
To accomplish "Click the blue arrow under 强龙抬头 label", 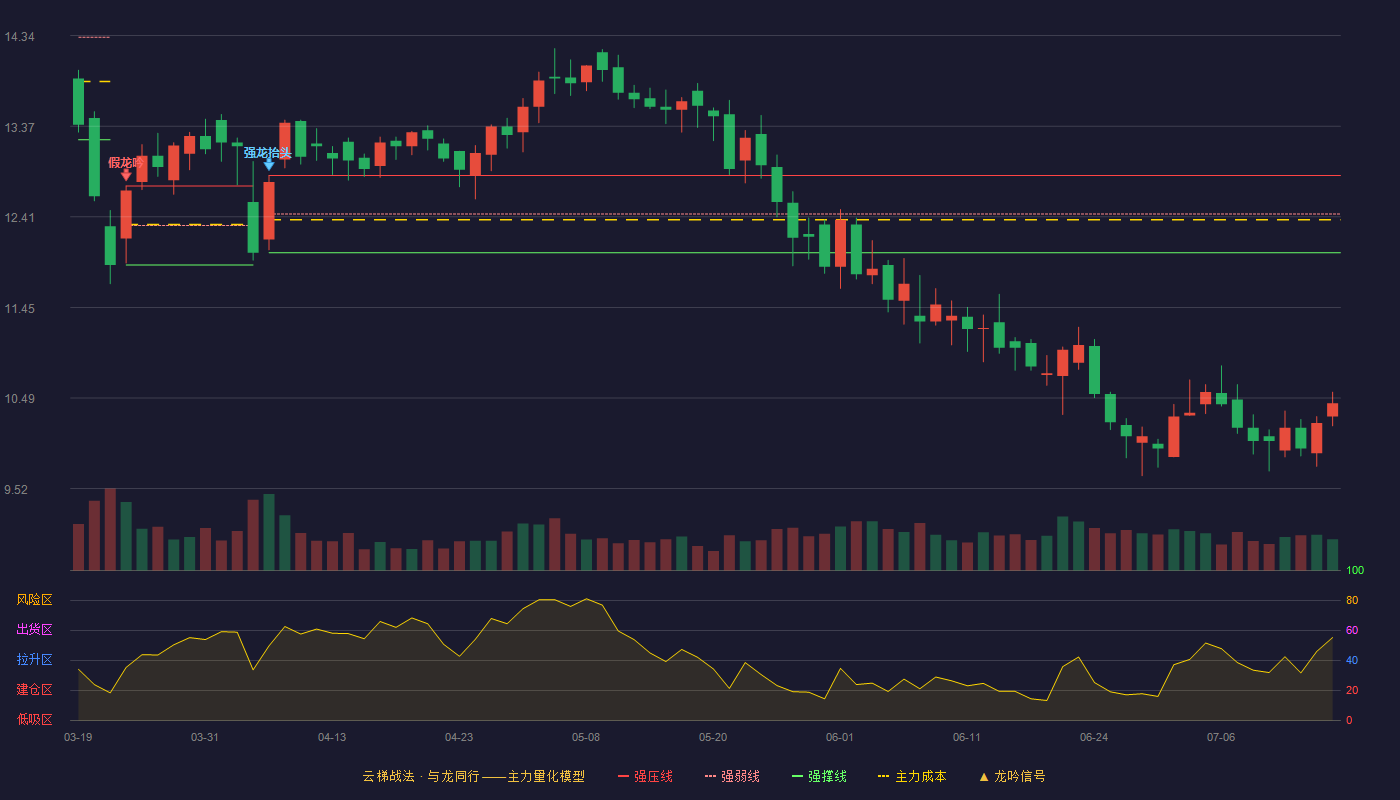I will click(269, 165).
